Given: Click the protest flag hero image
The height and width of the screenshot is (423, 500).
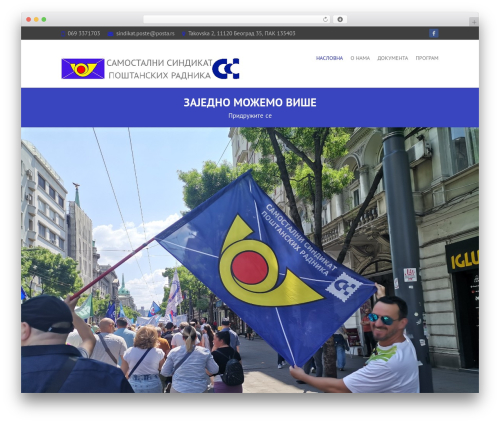Looking at the screenshot, I should 250,260.
